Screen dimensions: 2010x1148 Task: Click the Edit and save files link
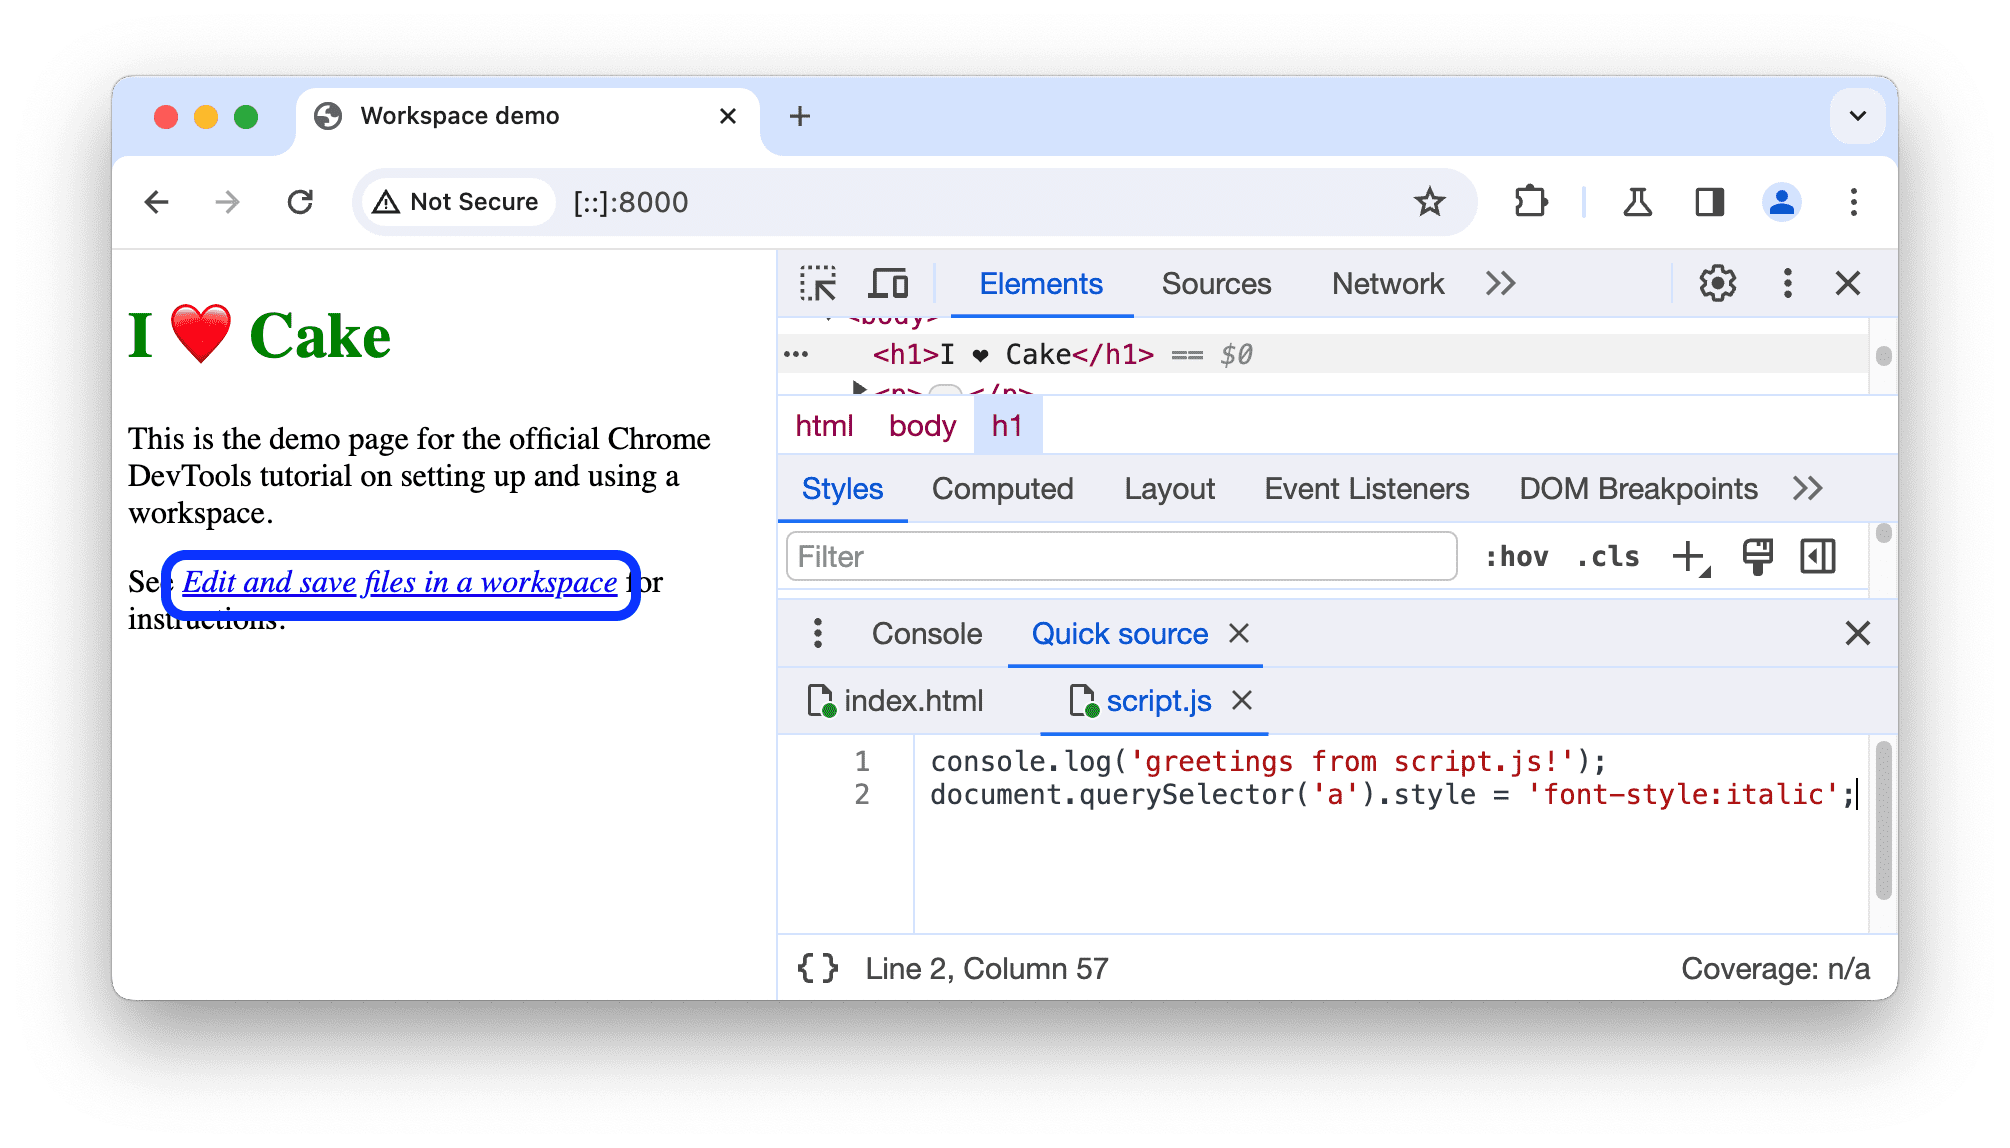coord(399,582)
